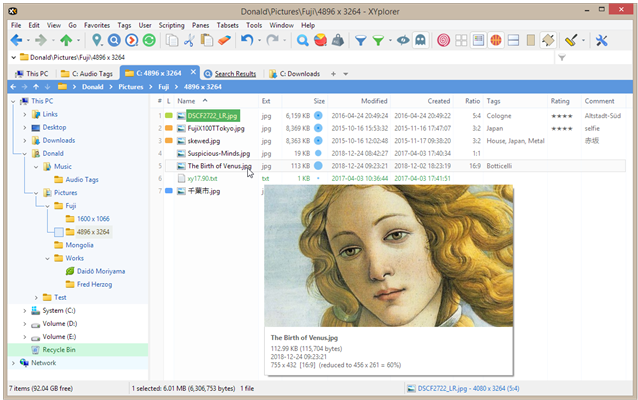Switch to thumbnails grid view icon
The width and height of the screenshot is (638, 400).
pos(461,40)
